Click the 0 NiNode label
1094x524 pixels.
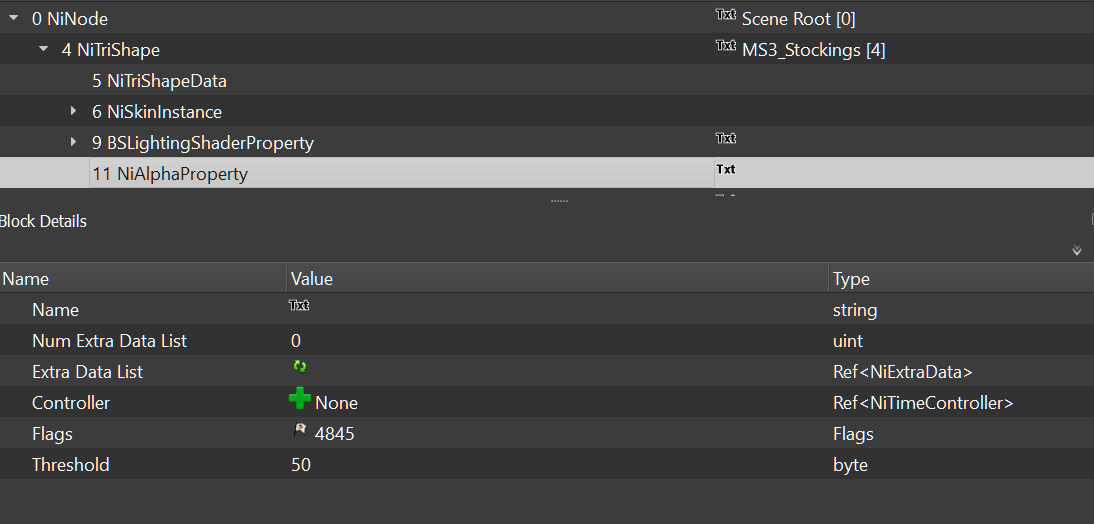point(70,19)
